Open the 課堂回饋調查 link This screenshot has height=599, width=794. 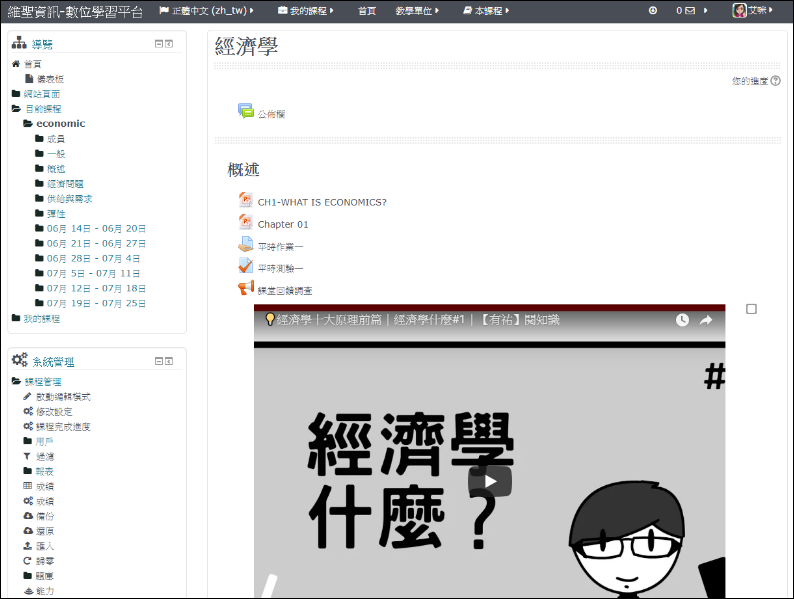point(285,291)
